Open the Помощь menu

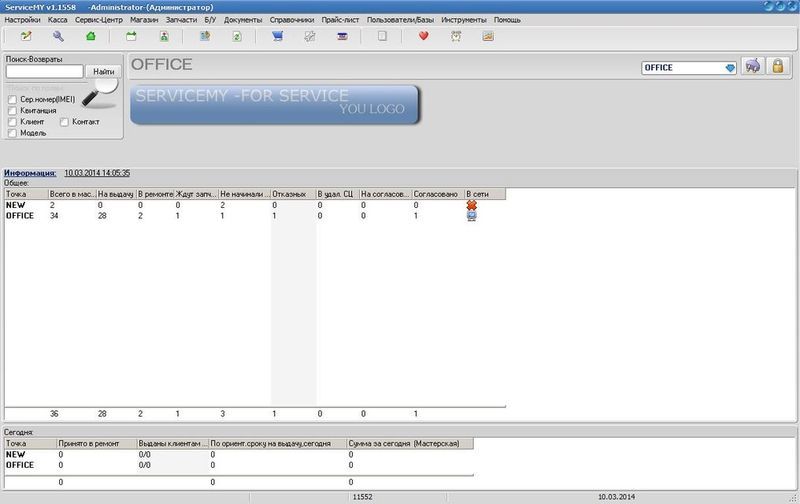[507, 20]
